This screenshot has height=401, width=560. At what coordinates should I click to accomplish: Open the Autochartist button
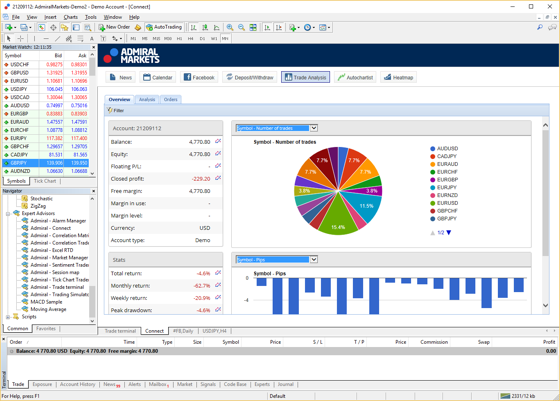[355, 77]
